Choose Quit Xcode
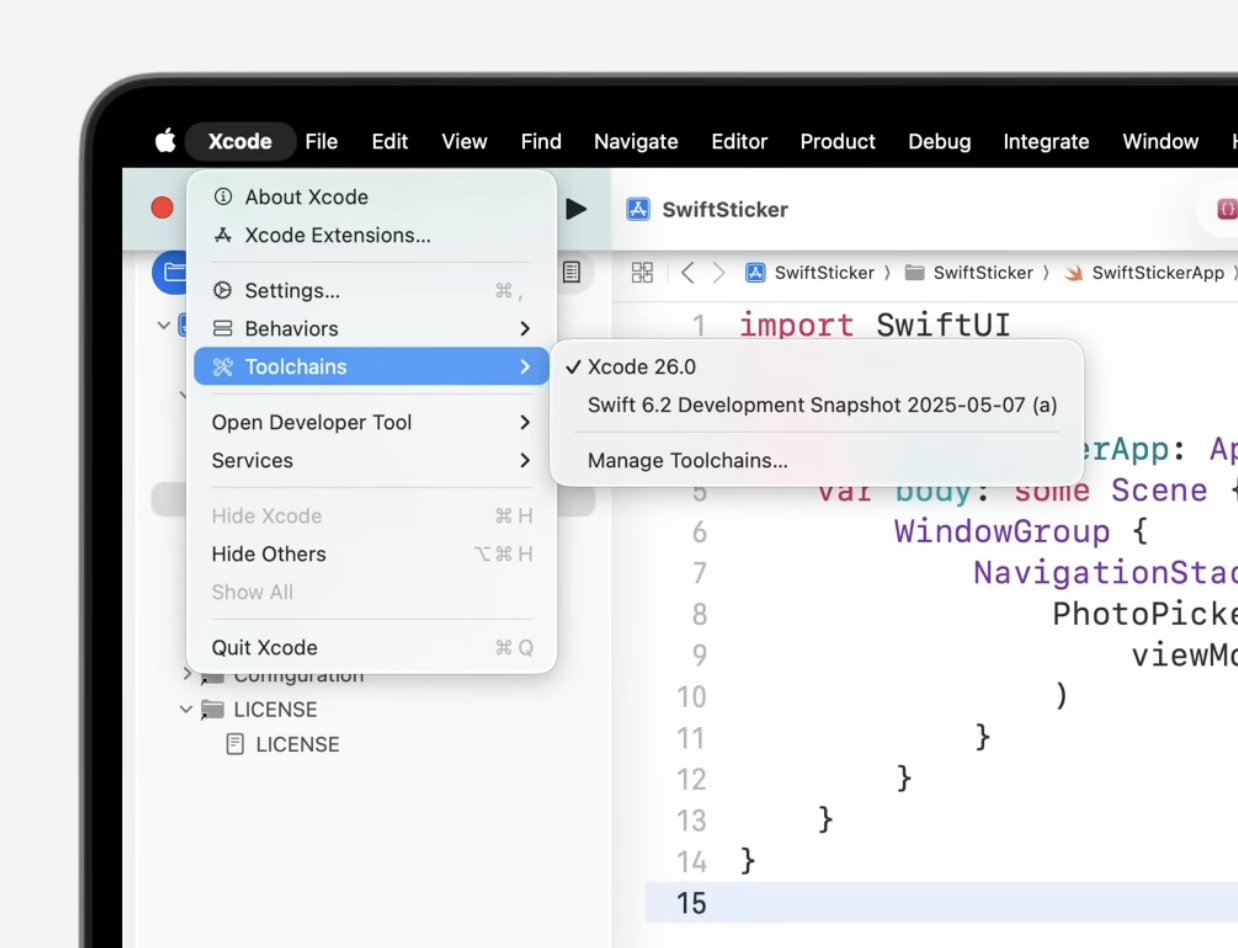 tap(371, 648)
